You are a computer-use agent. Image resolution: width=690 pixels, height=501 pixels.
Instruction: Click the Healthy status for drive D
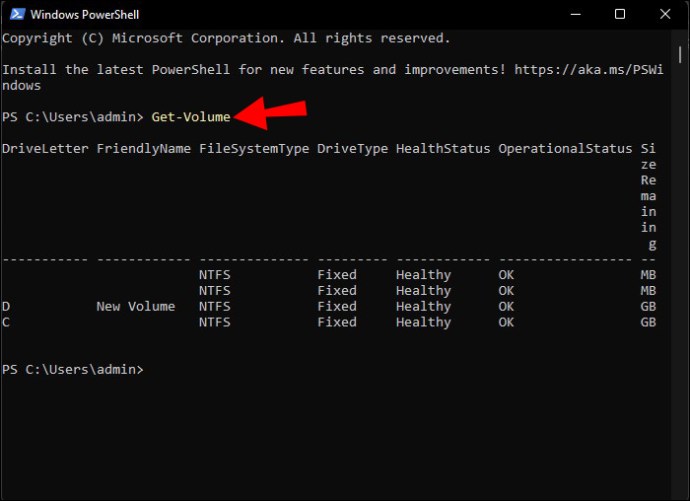(x=423, y=306)
